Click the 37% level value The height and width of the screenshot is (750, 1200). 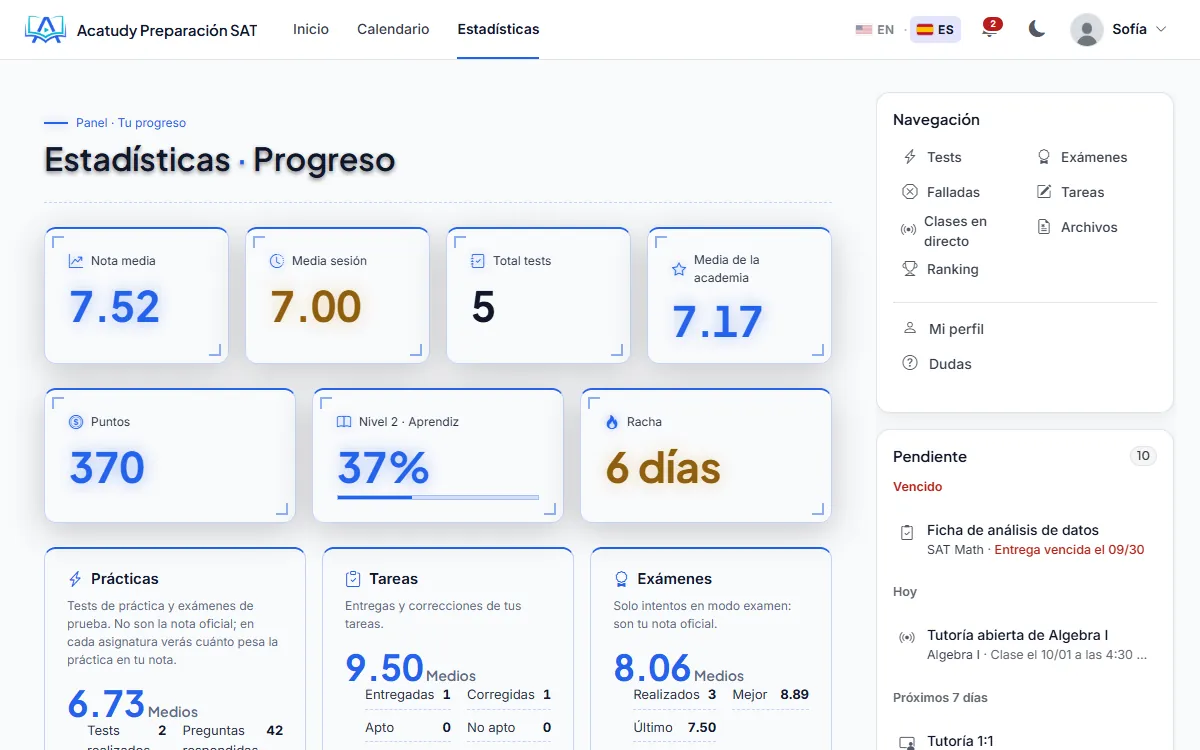tap(384, 468)
